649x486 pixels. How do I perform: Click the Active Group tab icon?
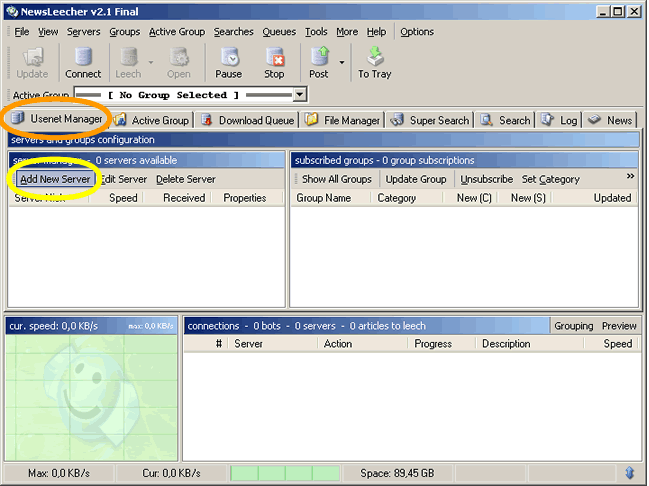tap(120, 120)
